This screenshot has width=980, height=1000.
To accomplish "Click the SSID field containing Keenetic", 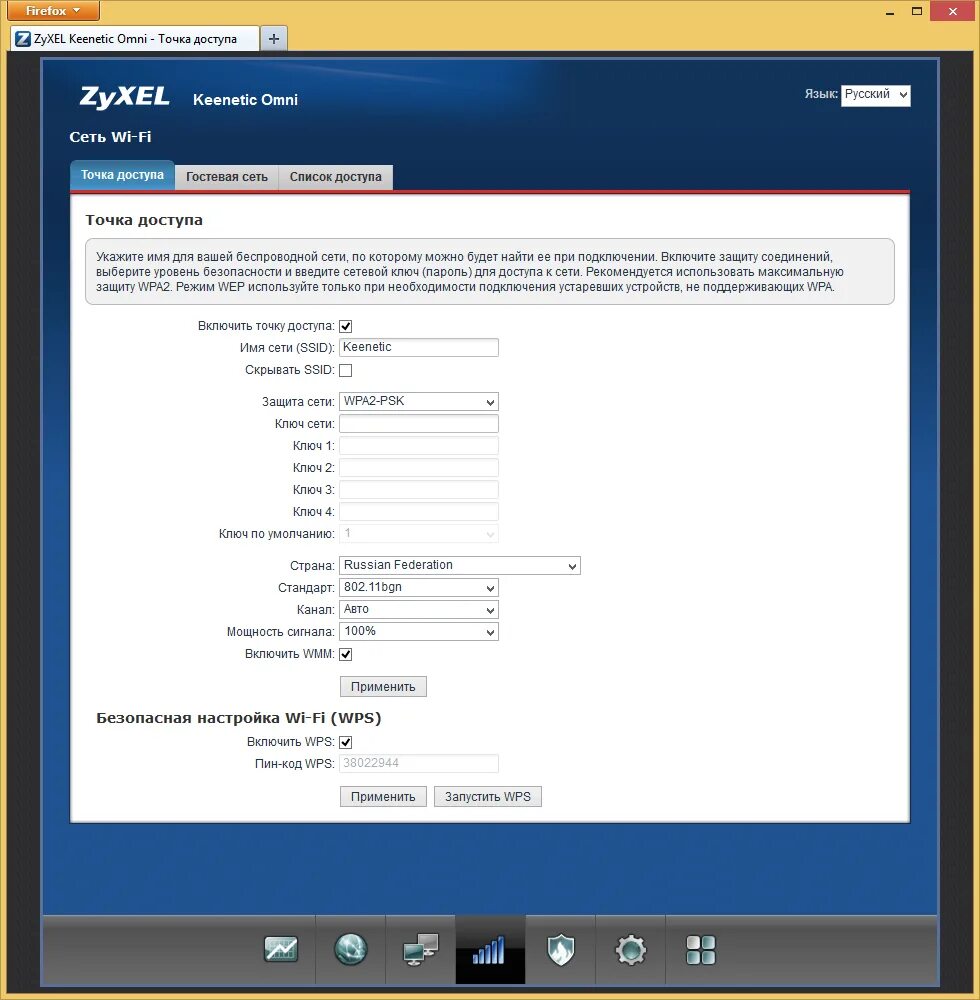I will click(x=418, y=348).
